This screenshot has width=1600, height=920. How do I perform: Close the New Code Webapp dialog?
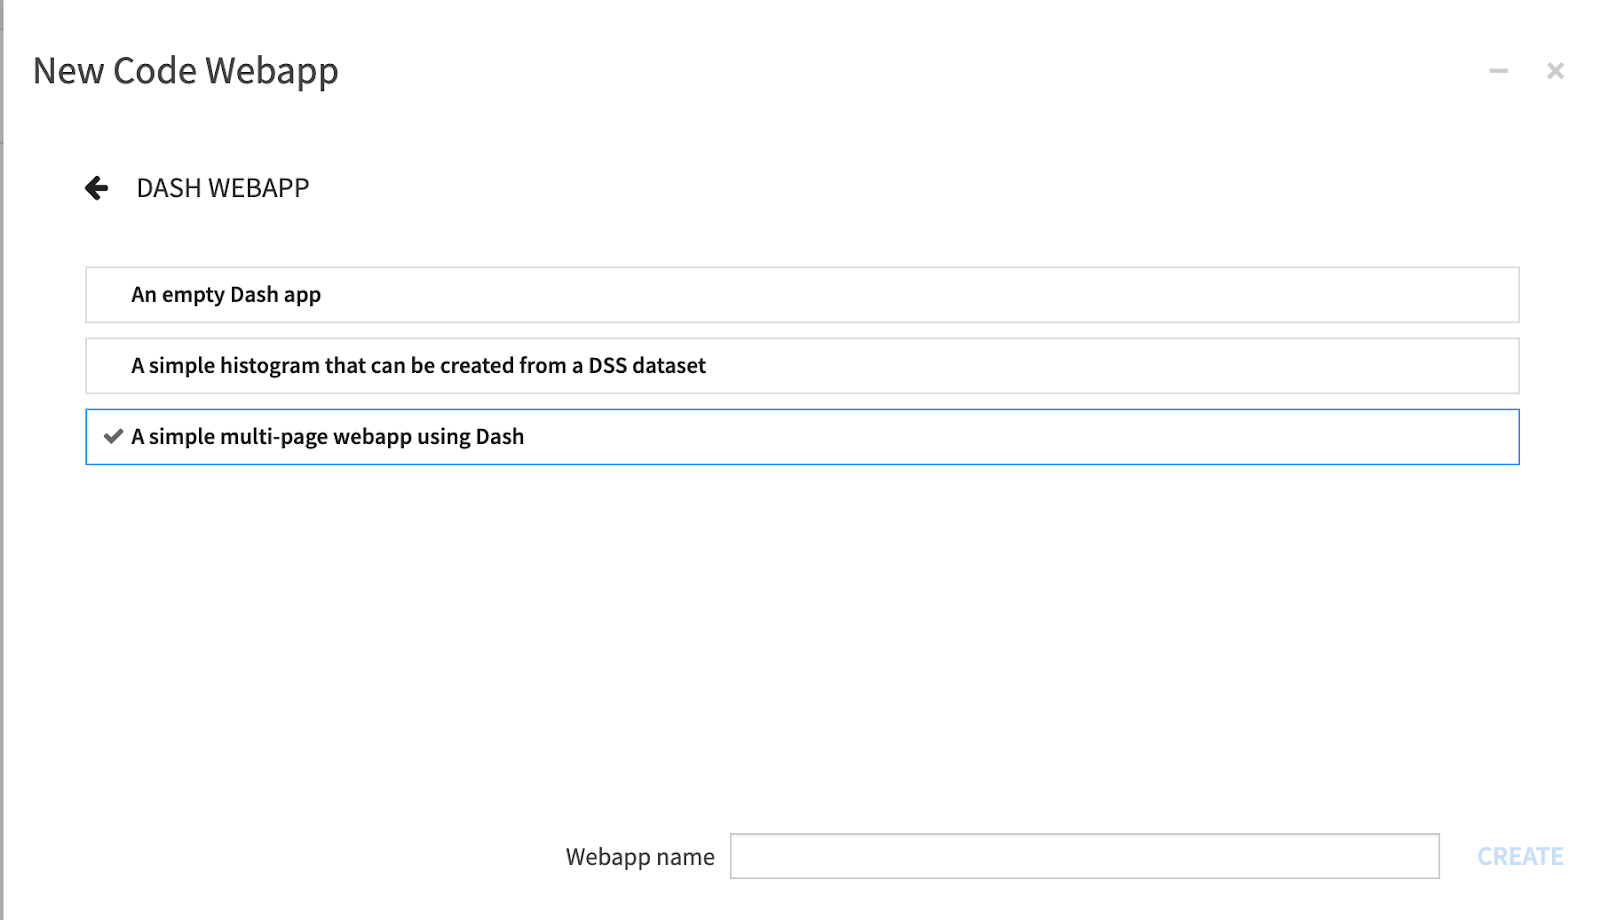(x=1555, y=71)
